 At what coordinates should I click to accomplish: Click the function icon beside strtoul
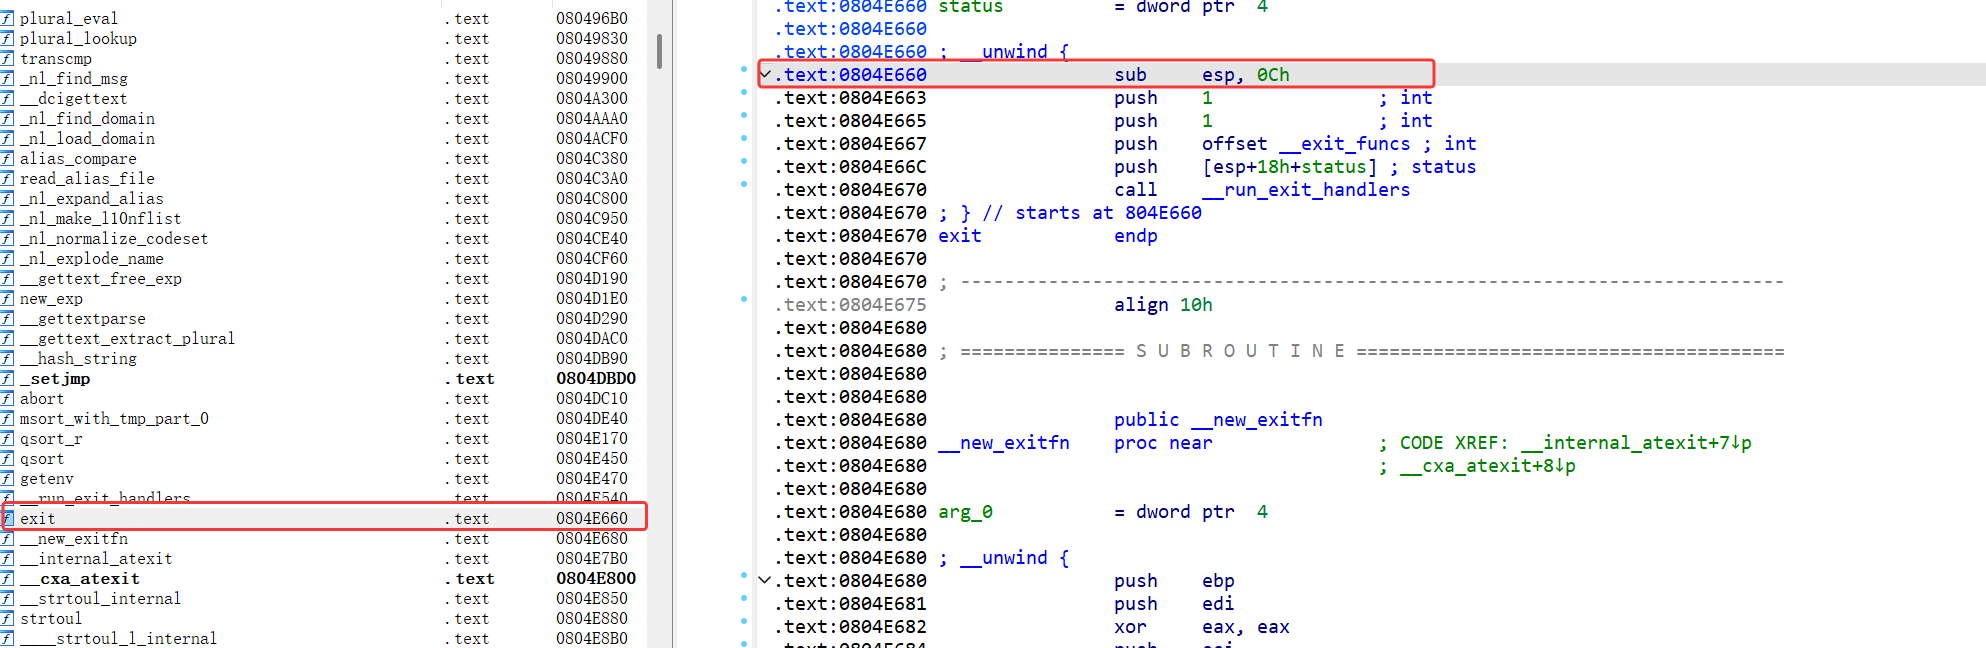pyautogui.click(x=7, y=618)
